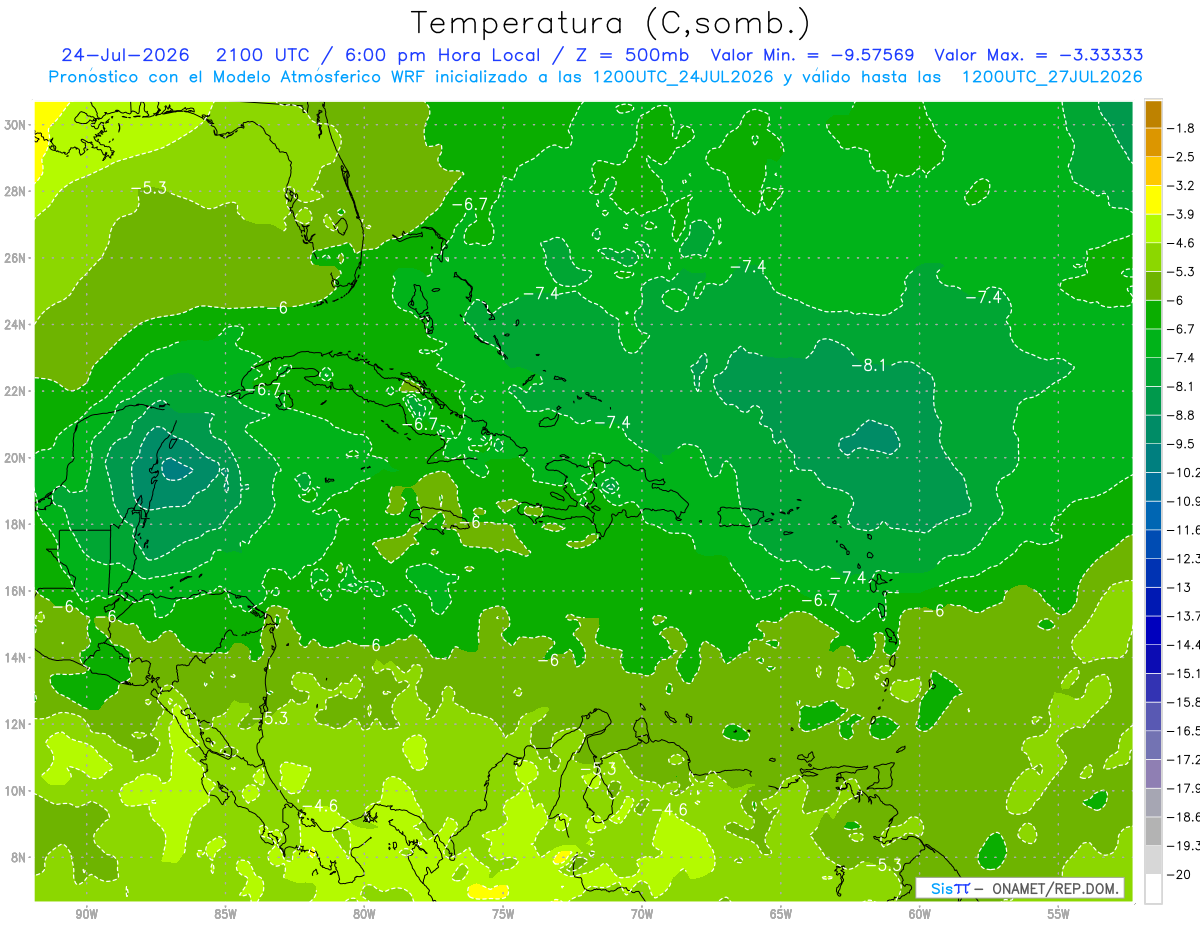
Task: Click the '-1.8' color scale tick
Action: coord(1183,128)
